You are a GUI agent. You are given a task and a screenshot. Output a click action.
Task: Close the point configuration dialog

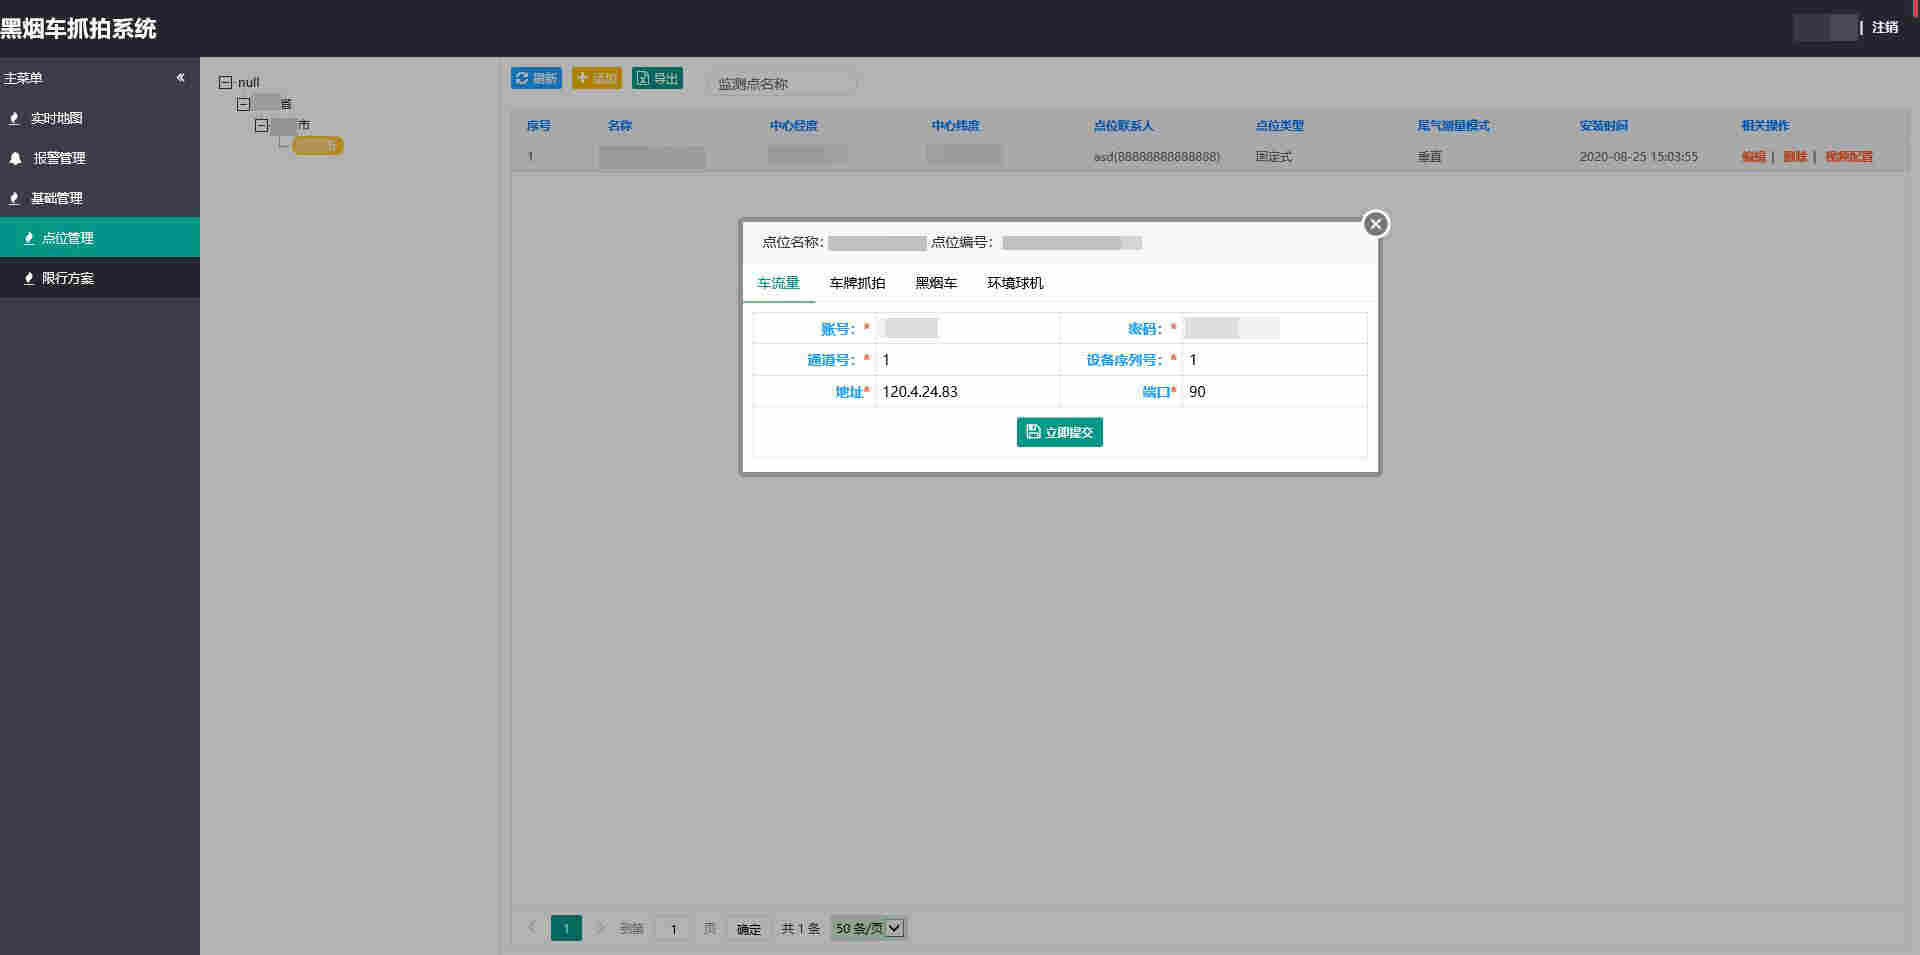coord(1376,224)
